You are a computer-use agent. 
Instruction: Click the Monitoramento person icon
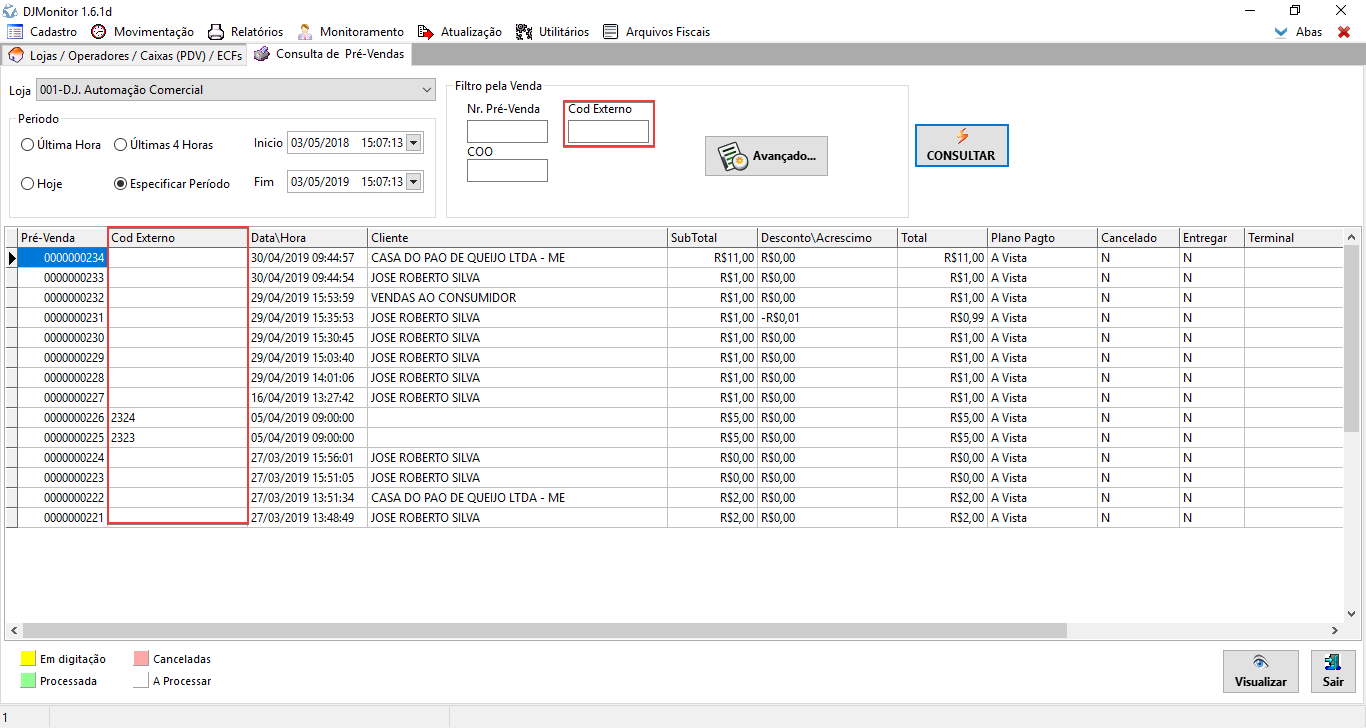[x=304, y=32]
